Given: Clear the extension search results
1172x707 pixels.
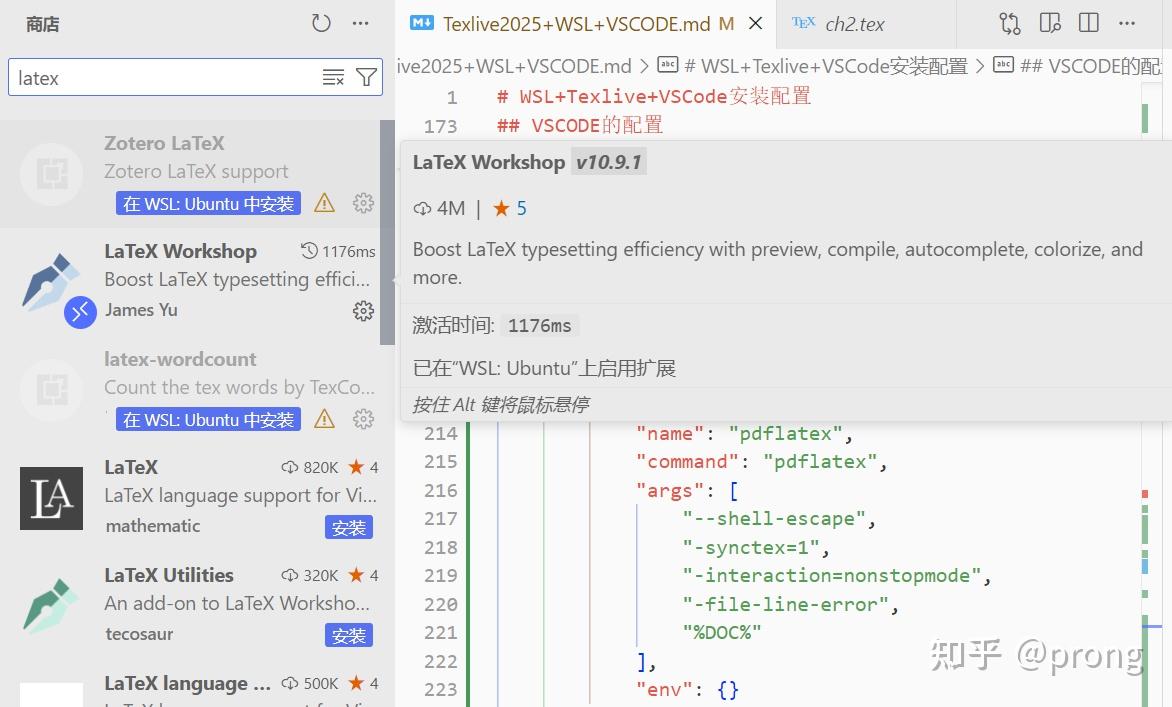Looking at the screenshot, I should [333, 77].
